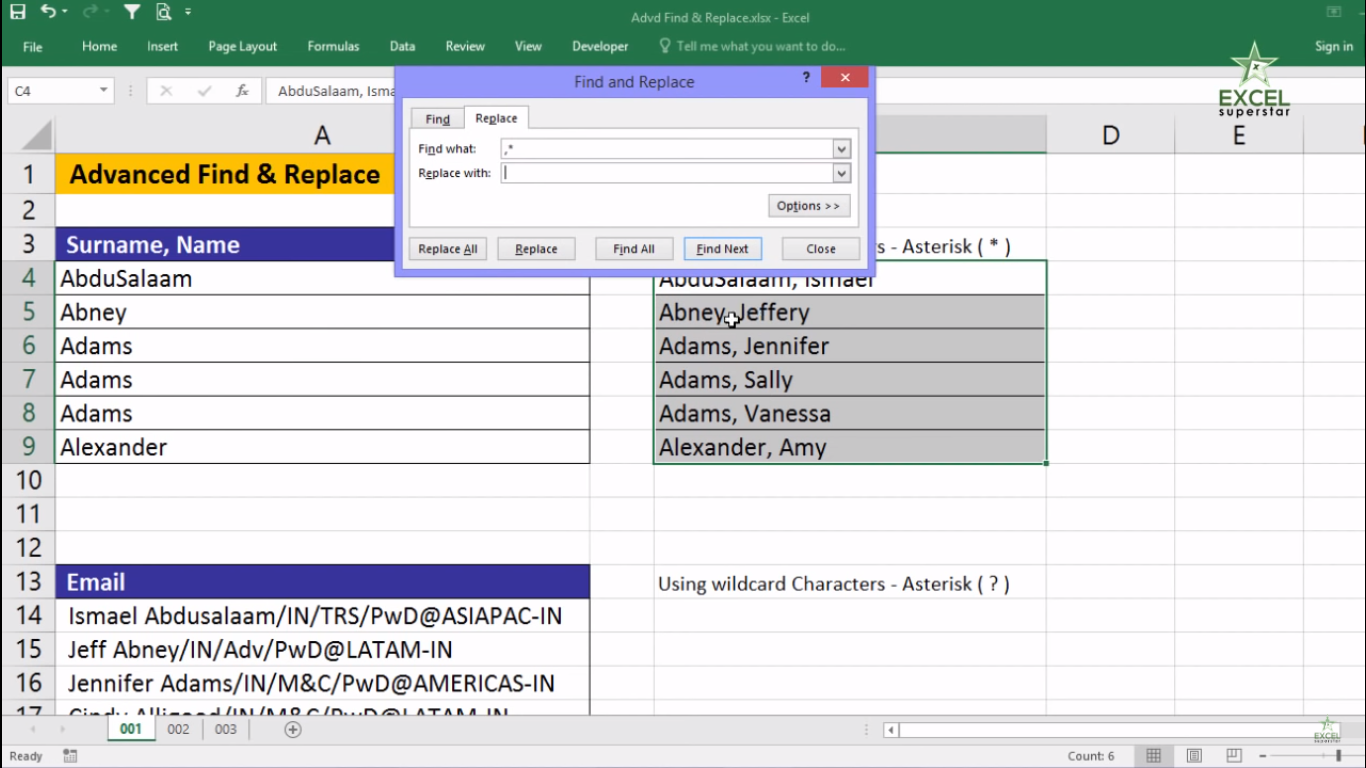Click the Close button in dialog
Image resolution: width=1366 pixels, height=768 pixels.
click(x=821, y=249)
